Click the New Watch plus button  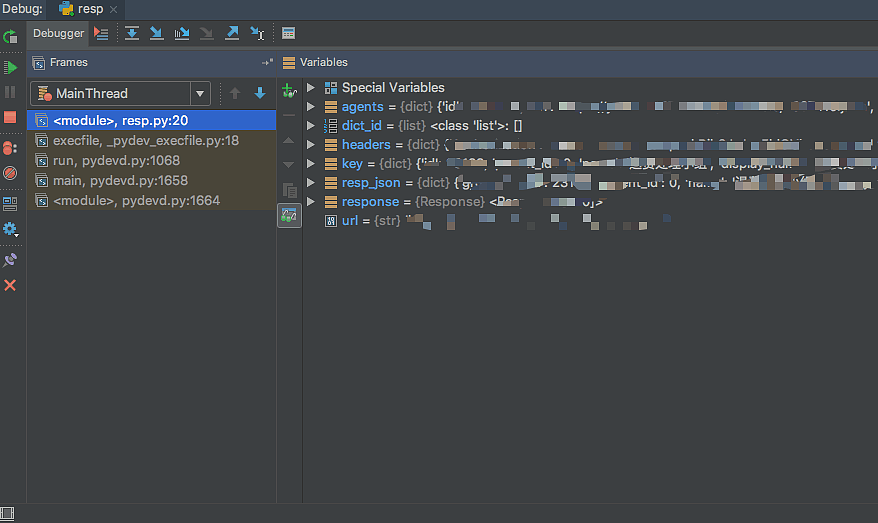tap(289, 91)
